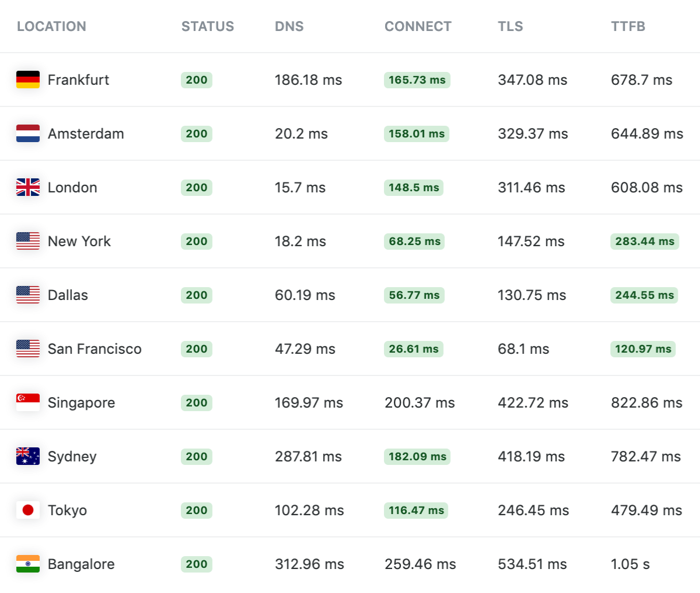
Task: Select the 165.73 ms connect badge
Action: (417, 80)
